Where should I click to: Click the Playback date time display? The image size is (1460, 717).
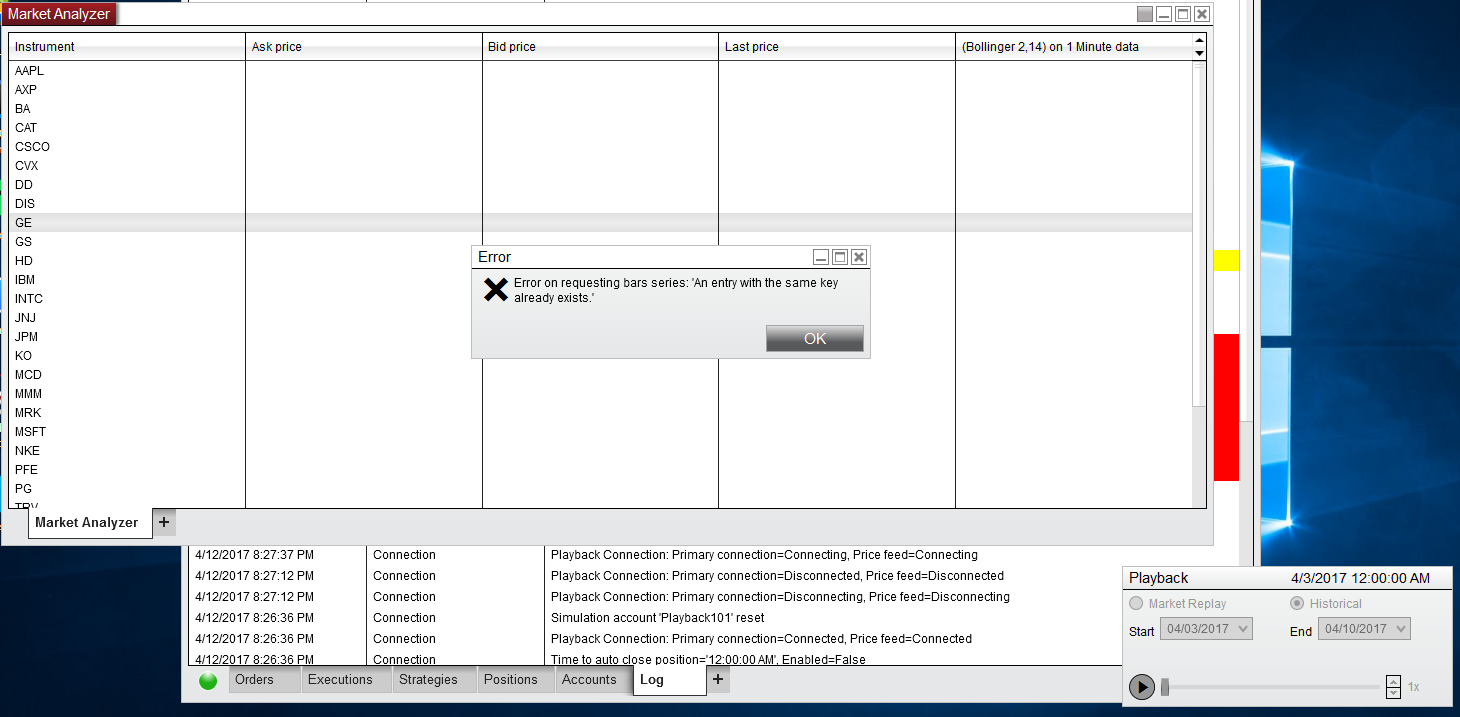(1360, 578)
